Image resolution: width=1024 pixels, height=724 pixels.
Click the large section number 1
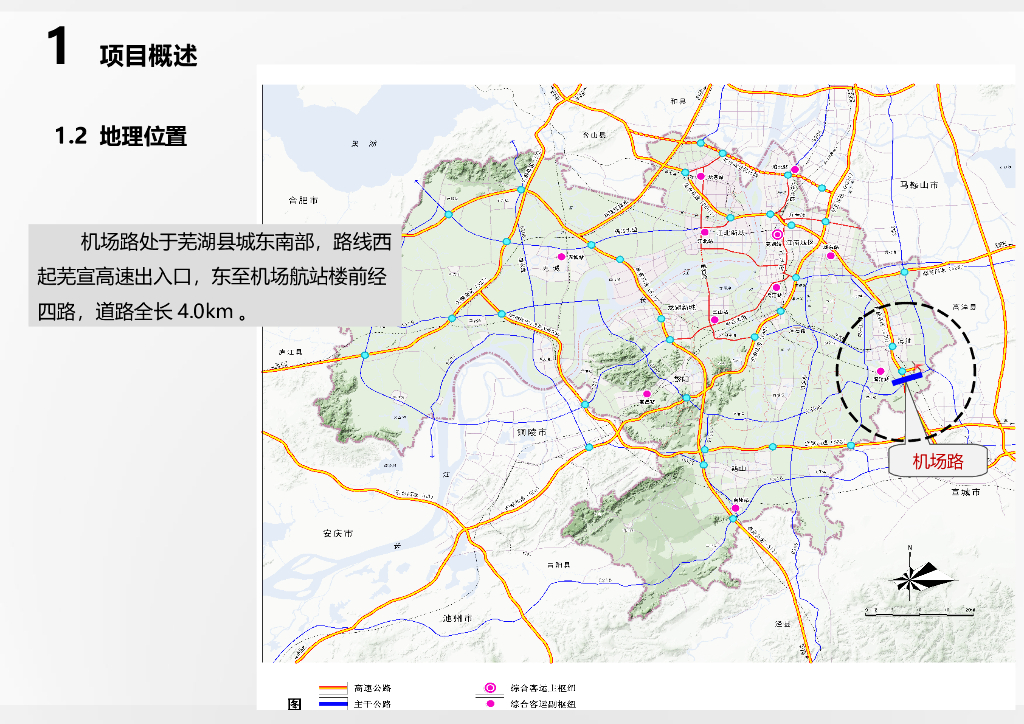(58, 48)
